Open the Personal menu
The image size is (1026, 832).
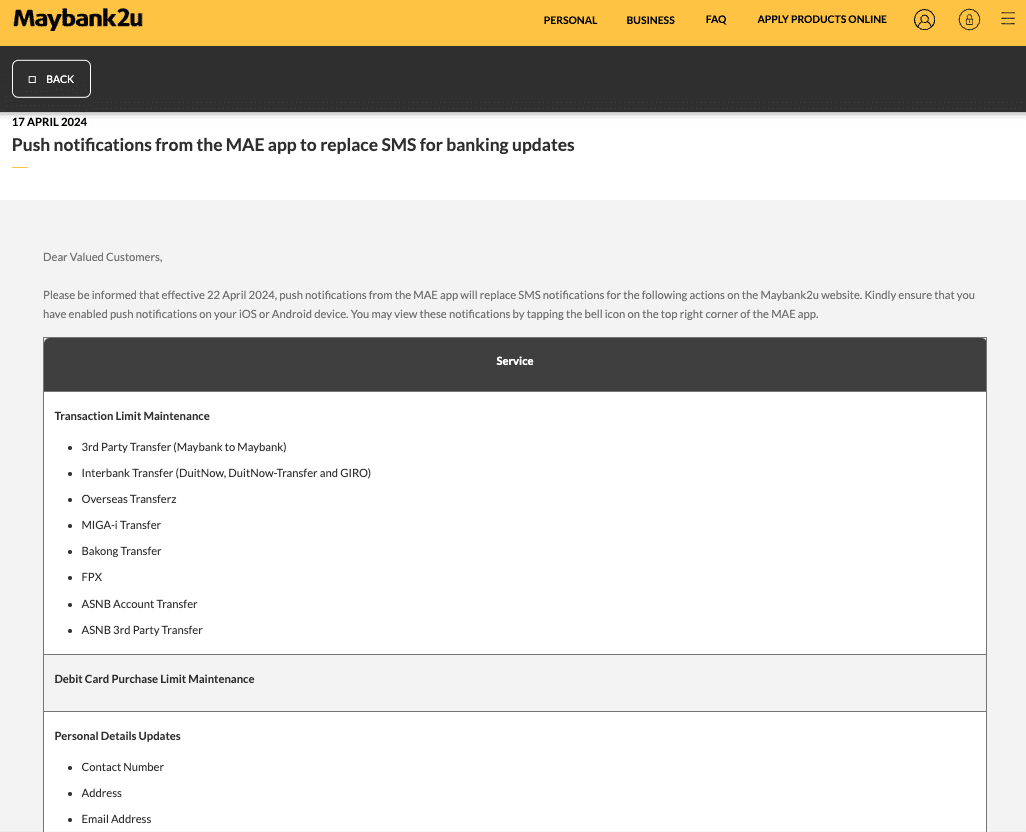[x=570, y=20]
